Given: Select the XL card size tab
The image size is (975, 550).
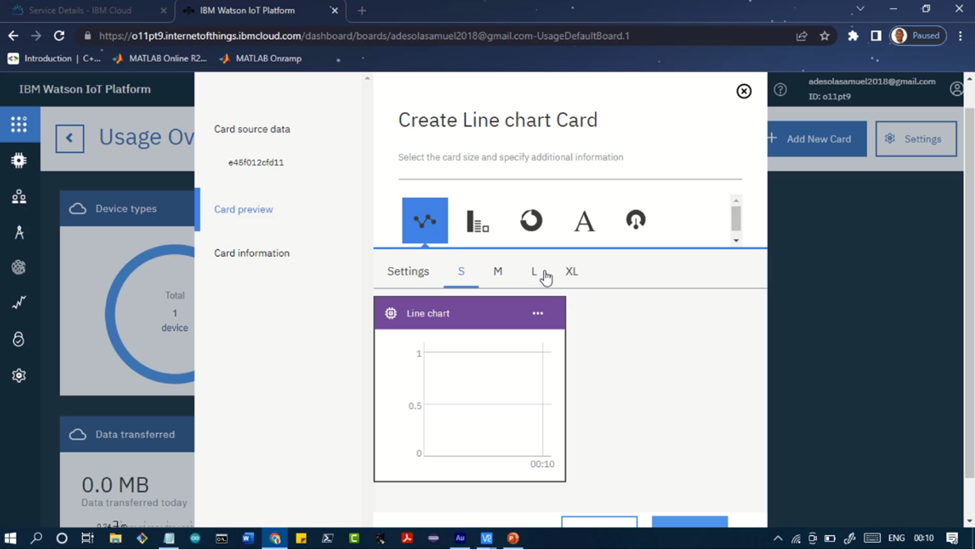Looking at the screenshot, I should coord(571,271).
